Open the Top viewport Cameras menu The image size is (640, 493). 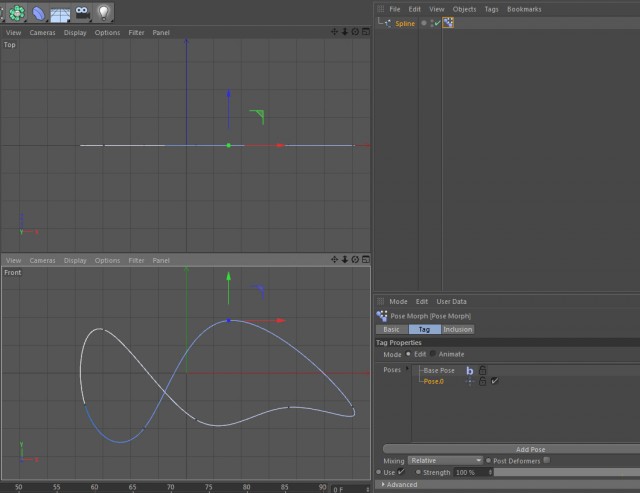pos(42,33)
